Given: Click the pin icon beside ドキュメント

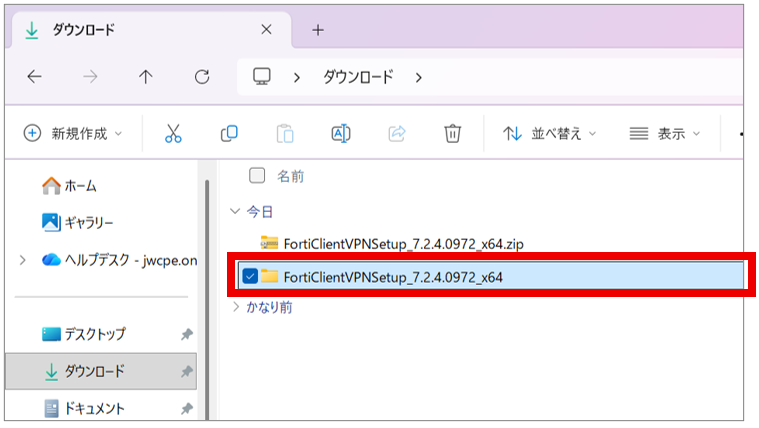Looking at the screenshot, I should 187,409.
